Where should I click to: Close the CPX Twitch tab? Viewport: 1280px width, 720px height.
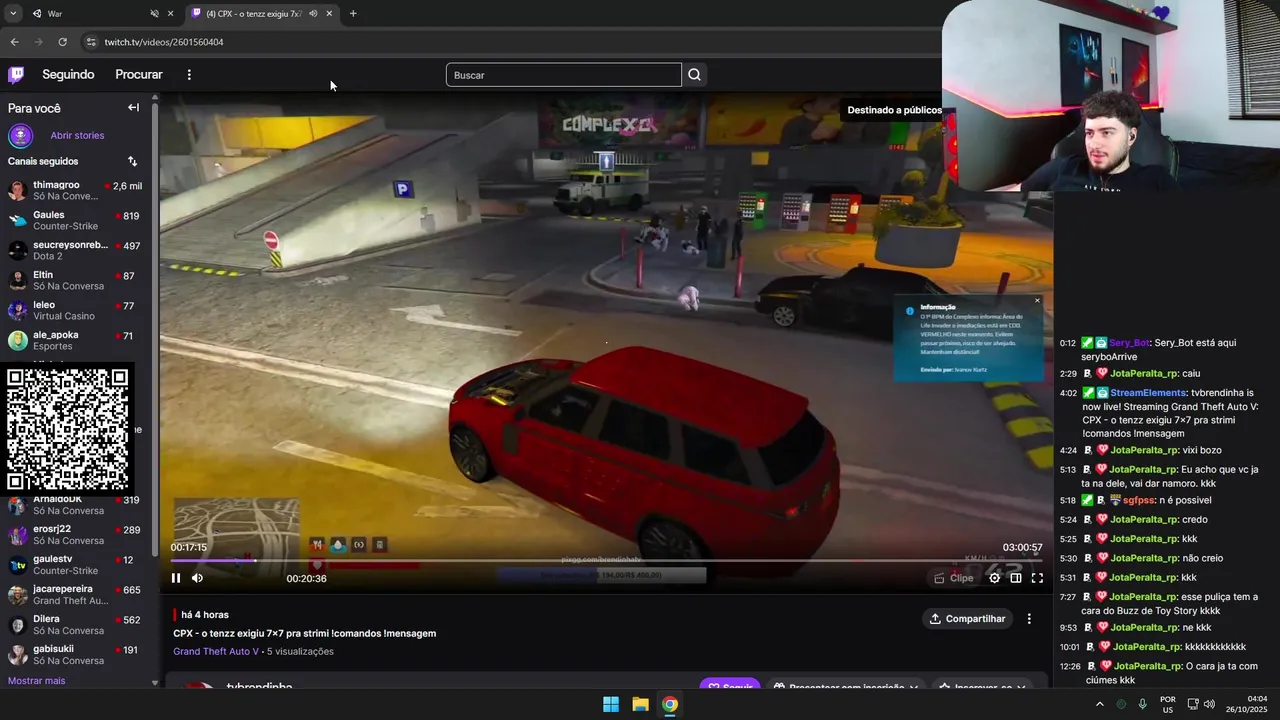tap(329, 14)
